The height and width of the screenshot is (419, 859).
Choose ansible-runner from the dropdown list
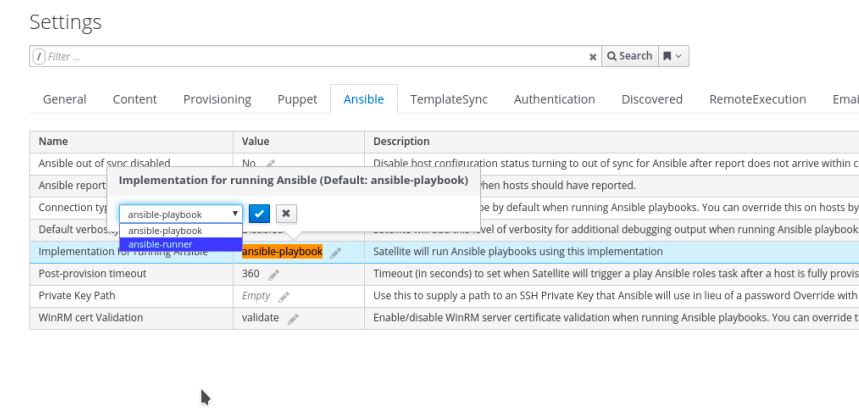pyautogui.click(x=160, y=244)
